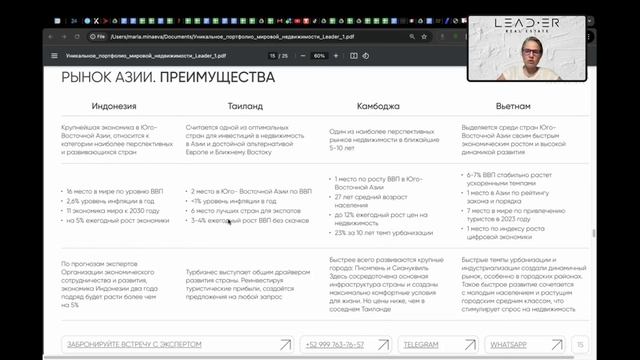Open the PDF viewer sidebar menu icon
Screen dimensions: 640x360
pos(54,56)
